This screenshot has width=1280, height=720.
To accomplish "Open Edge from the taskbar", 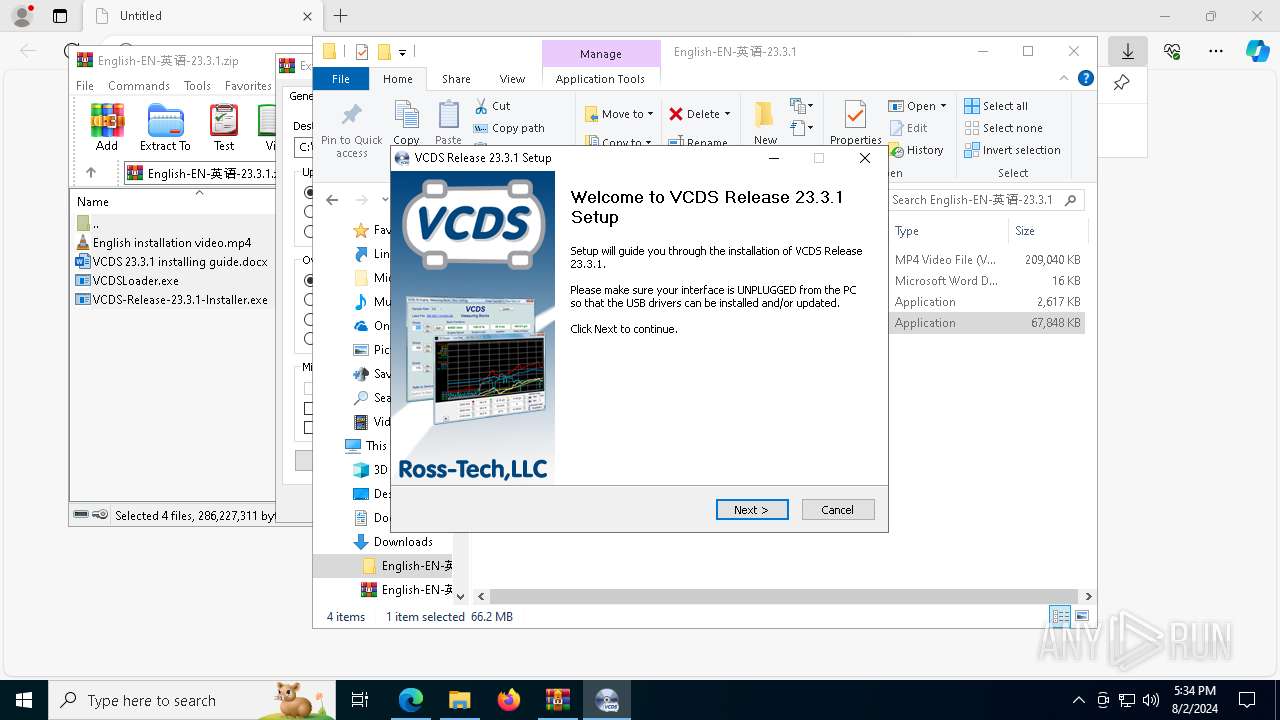I will tap(411, 700).
